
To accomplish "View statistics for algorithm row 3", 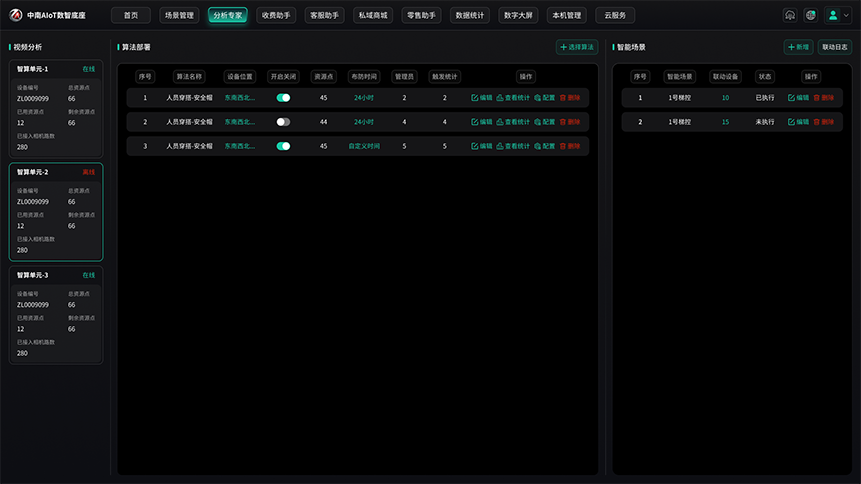I will [x=513, y=146].
